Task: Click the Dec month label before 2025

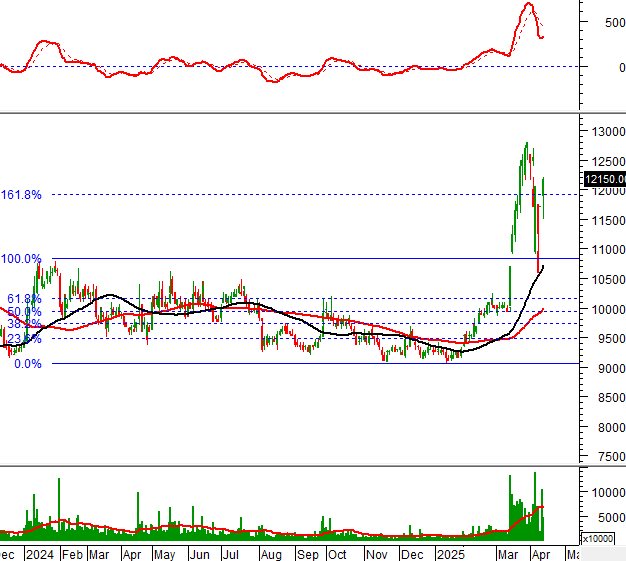Action: pyautogui.click(x=412, y=555)
